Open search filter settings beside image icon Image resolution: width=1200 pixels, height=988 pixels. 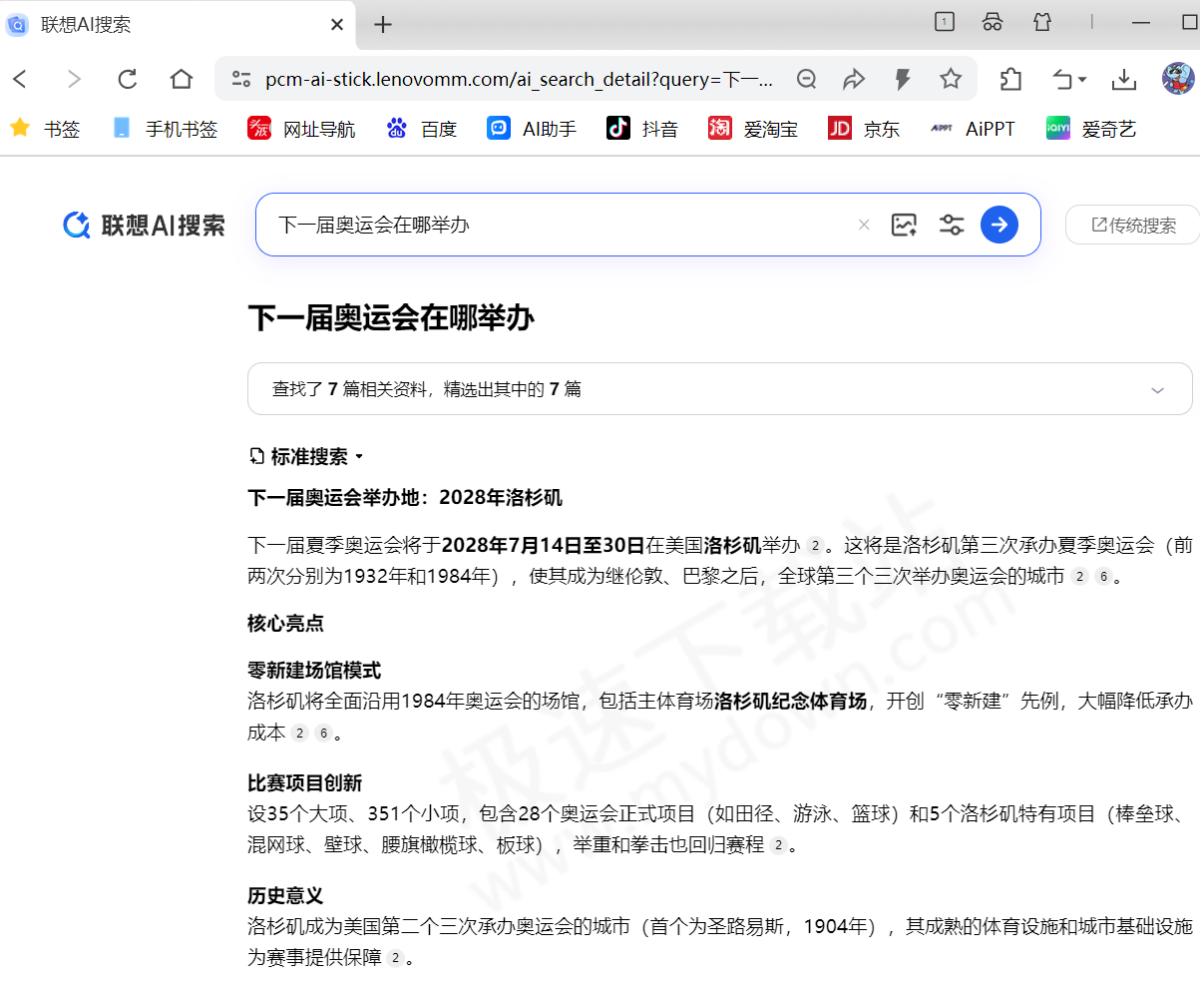pyautogui.click(x=951, y=224)
